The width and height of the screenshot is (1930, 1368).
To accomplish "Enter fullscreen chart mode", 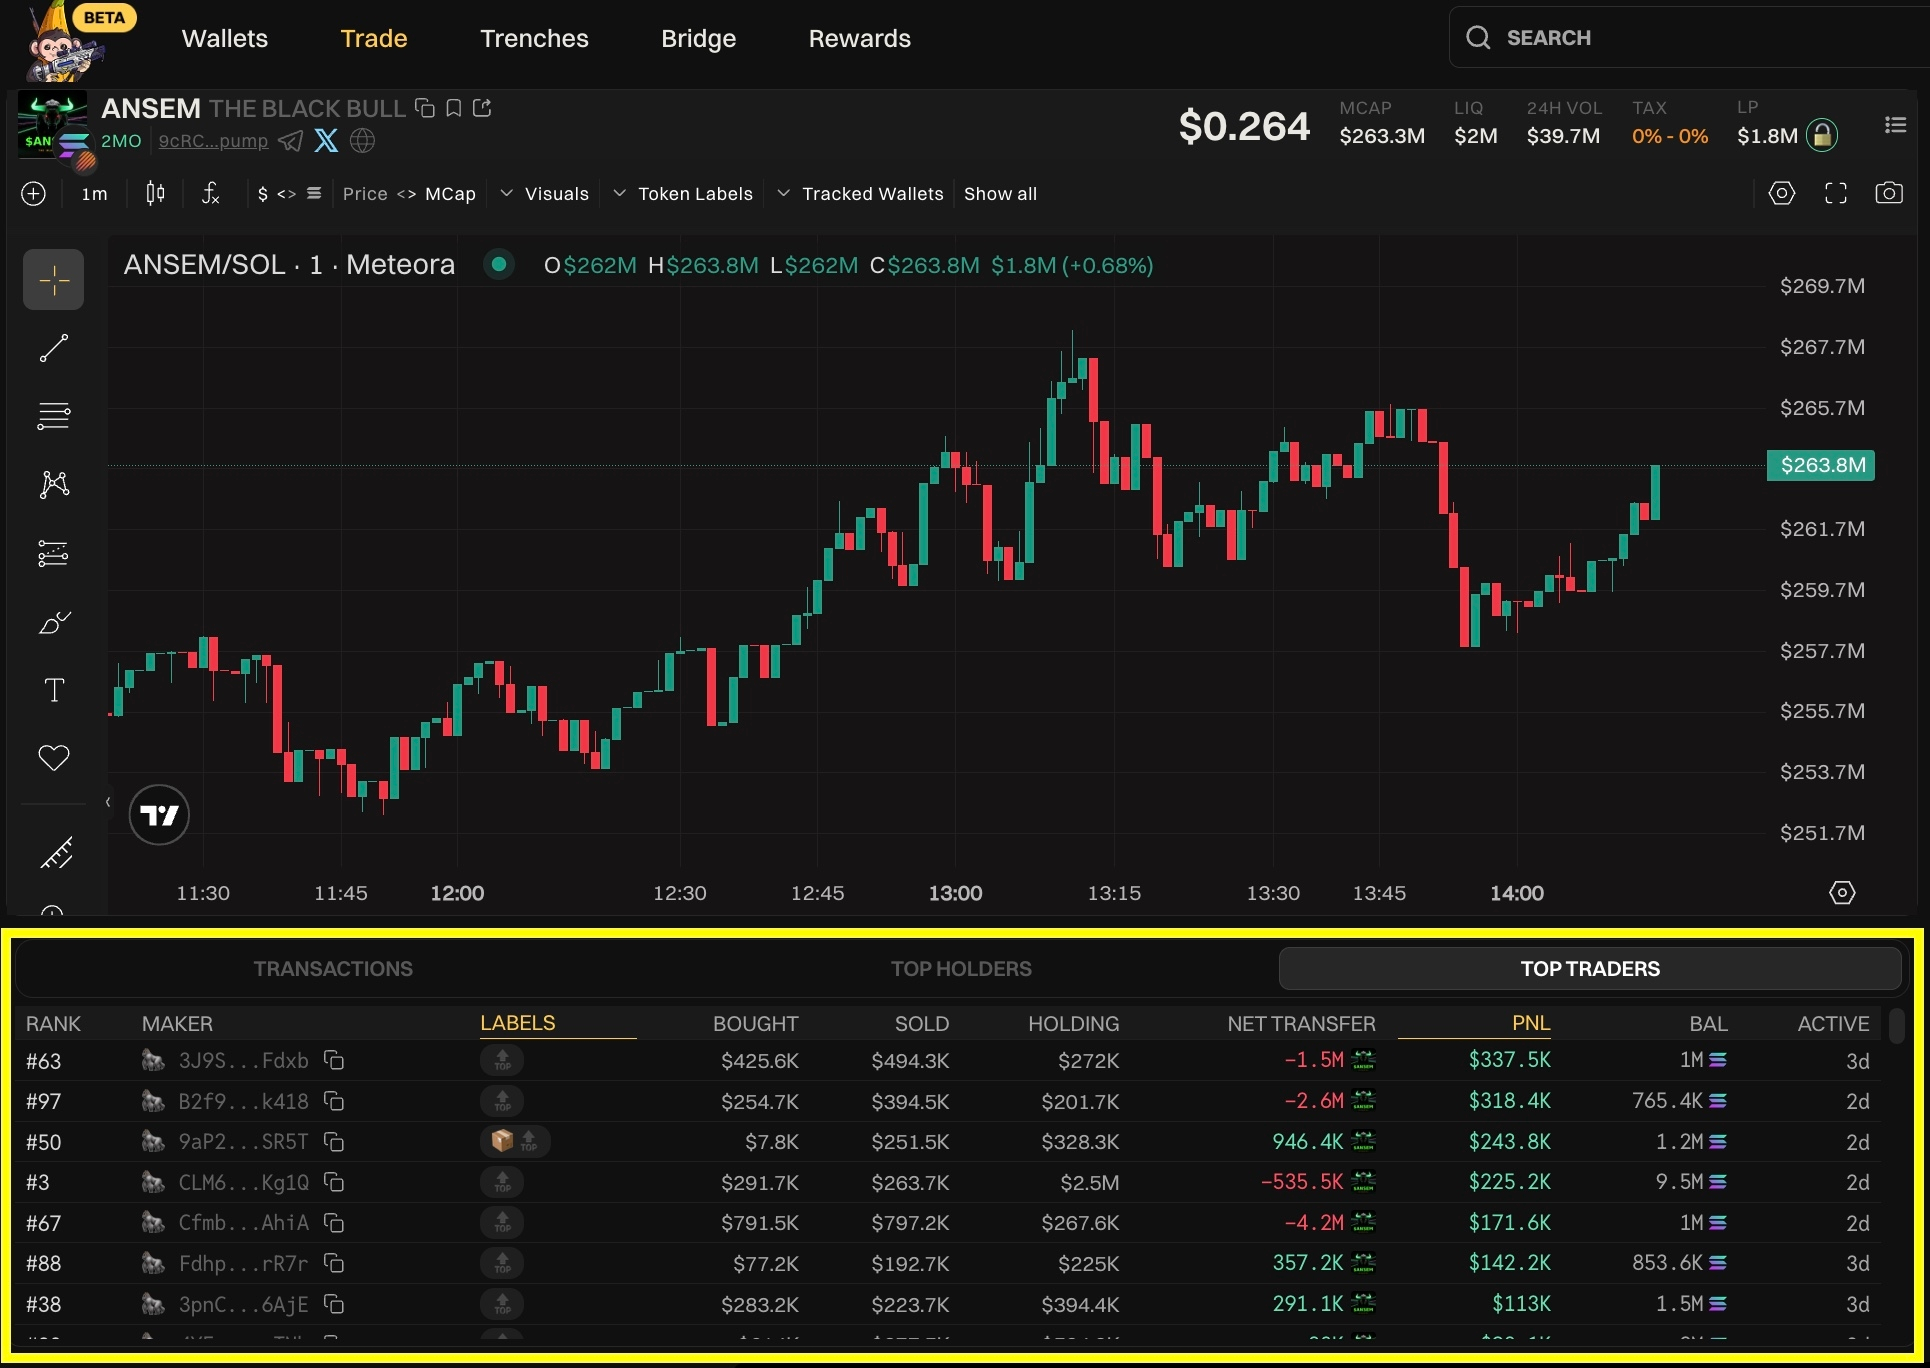I will [x=1835, y=193].
